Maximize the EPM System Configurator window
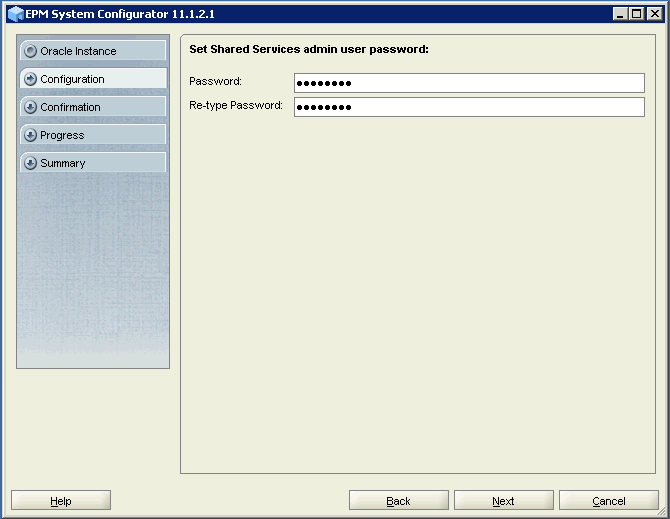The height and width of the screenshot is (519, 670). (637, 14)
